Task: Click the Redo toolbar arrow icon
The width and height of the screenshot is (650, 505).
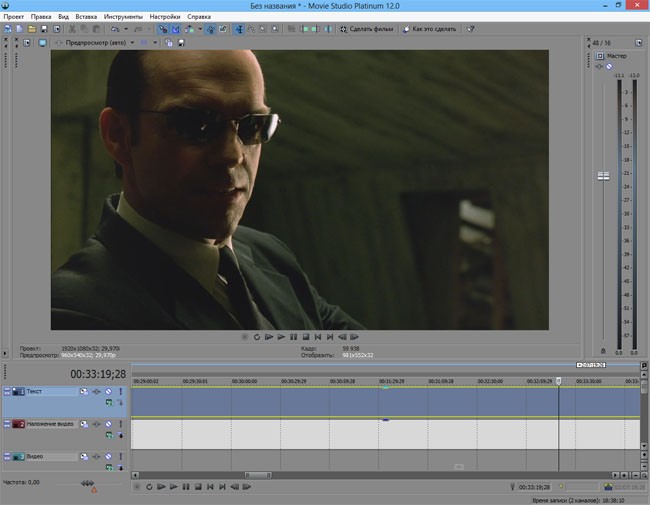Action: (138, 29)
